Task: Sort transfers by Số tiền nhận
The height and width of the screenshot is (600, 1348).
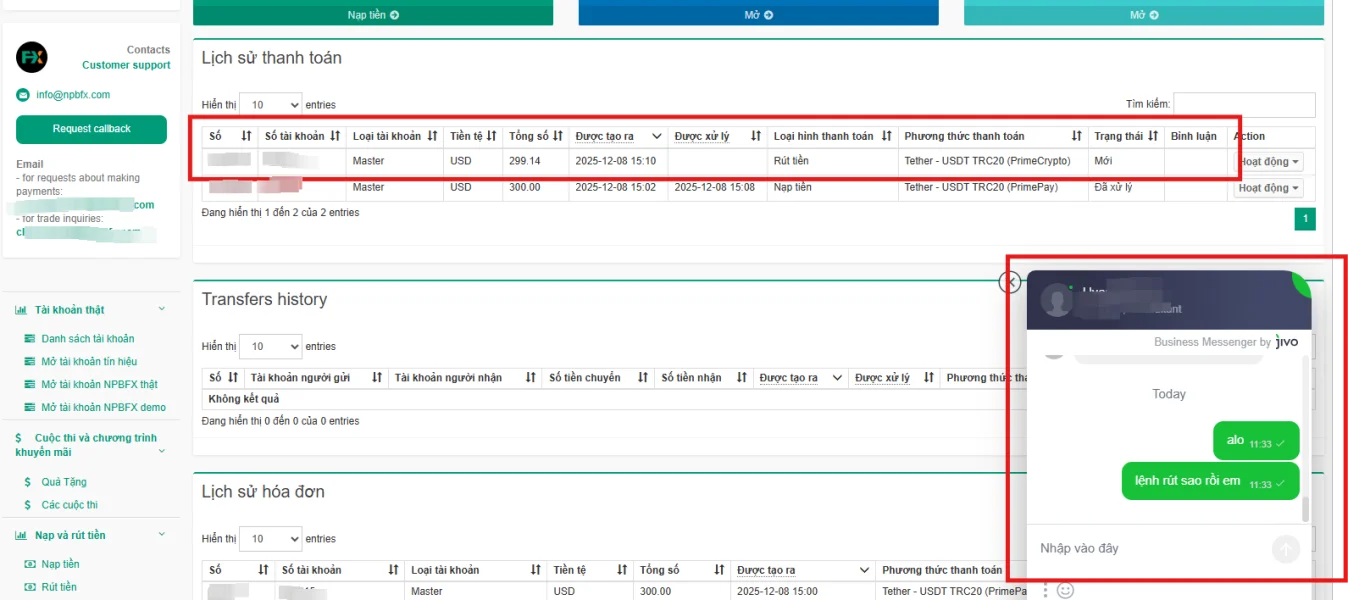Action: tap(741, 378)
